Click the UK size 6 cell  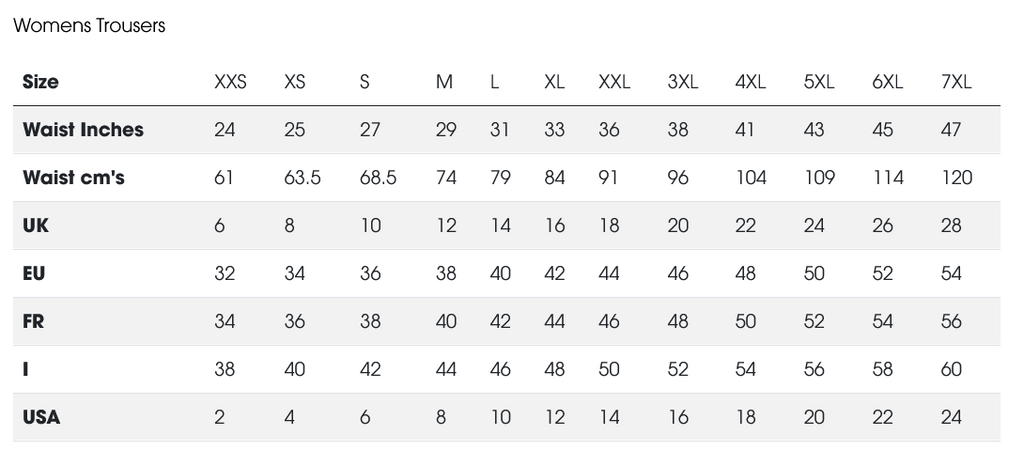pyautogui.click(x=220, y=226)
